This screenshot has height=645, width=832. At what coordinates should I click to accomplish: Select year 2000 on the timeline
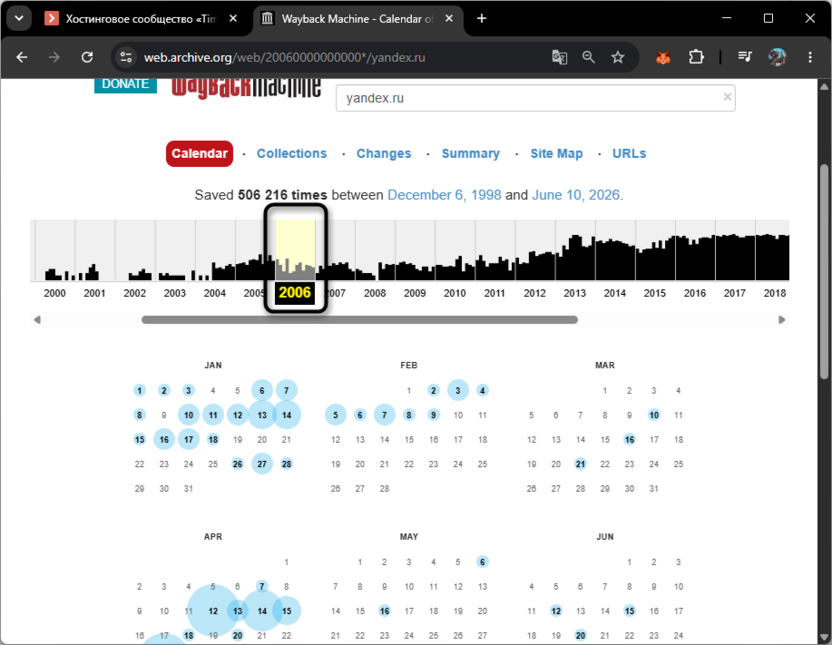pos(55,293)
